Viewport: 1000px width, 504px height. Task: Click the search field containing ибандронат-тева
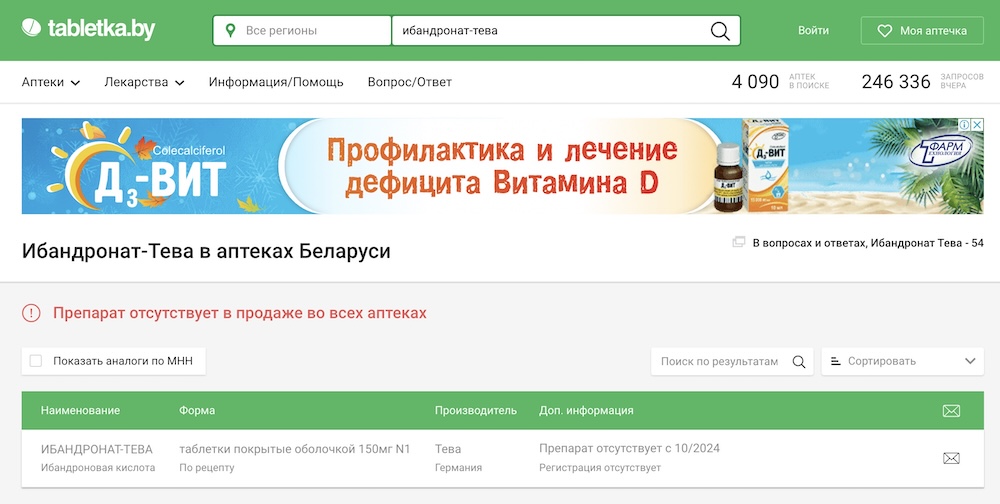pos(550,31)
